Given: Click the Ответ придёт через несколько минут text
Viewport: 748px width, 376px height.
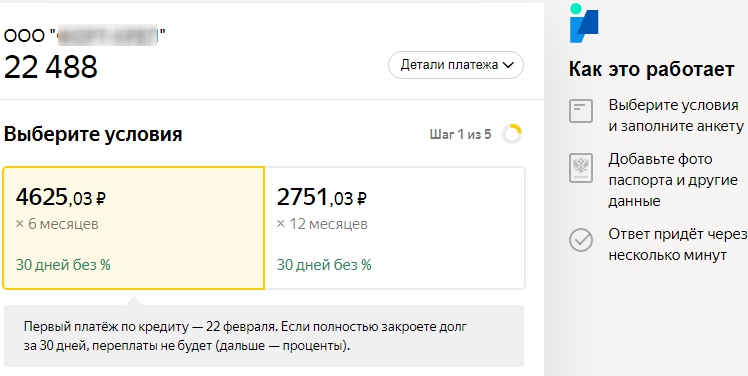Looking at the screenshot, I should click(677, 244).
